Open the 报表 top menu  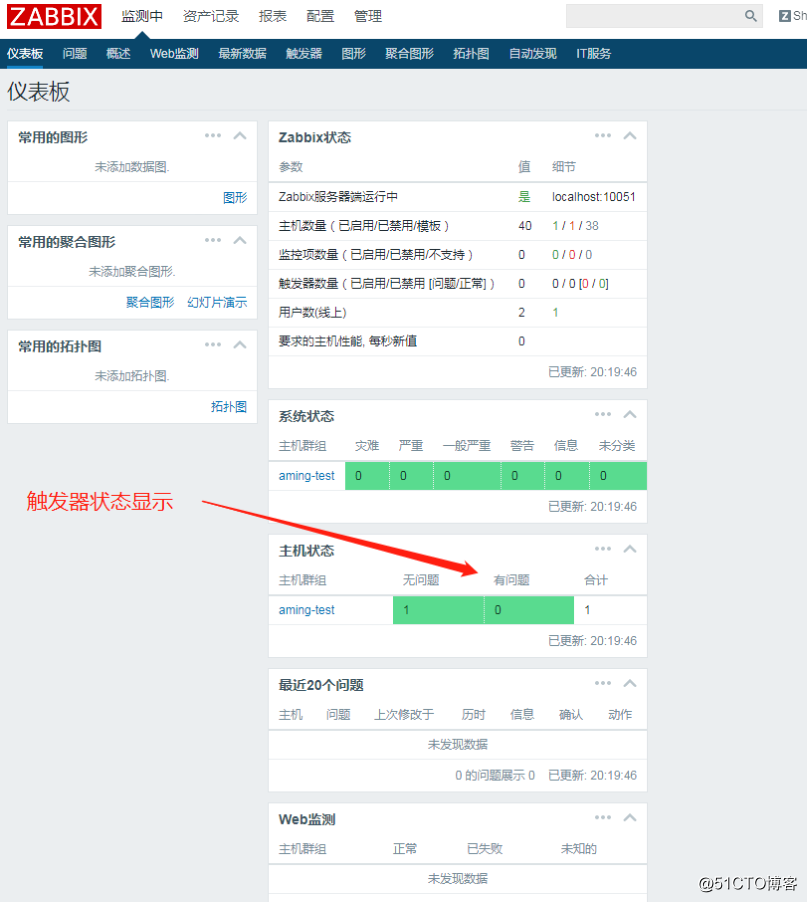click(273, 16)
